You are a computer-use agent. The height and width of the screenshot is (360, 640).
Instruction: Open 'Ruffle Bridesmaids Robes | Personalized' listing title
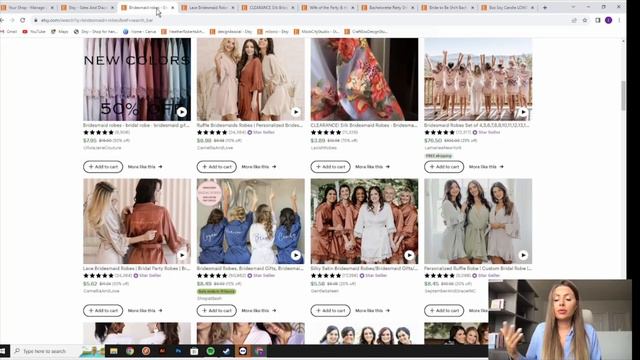[249, 125]
